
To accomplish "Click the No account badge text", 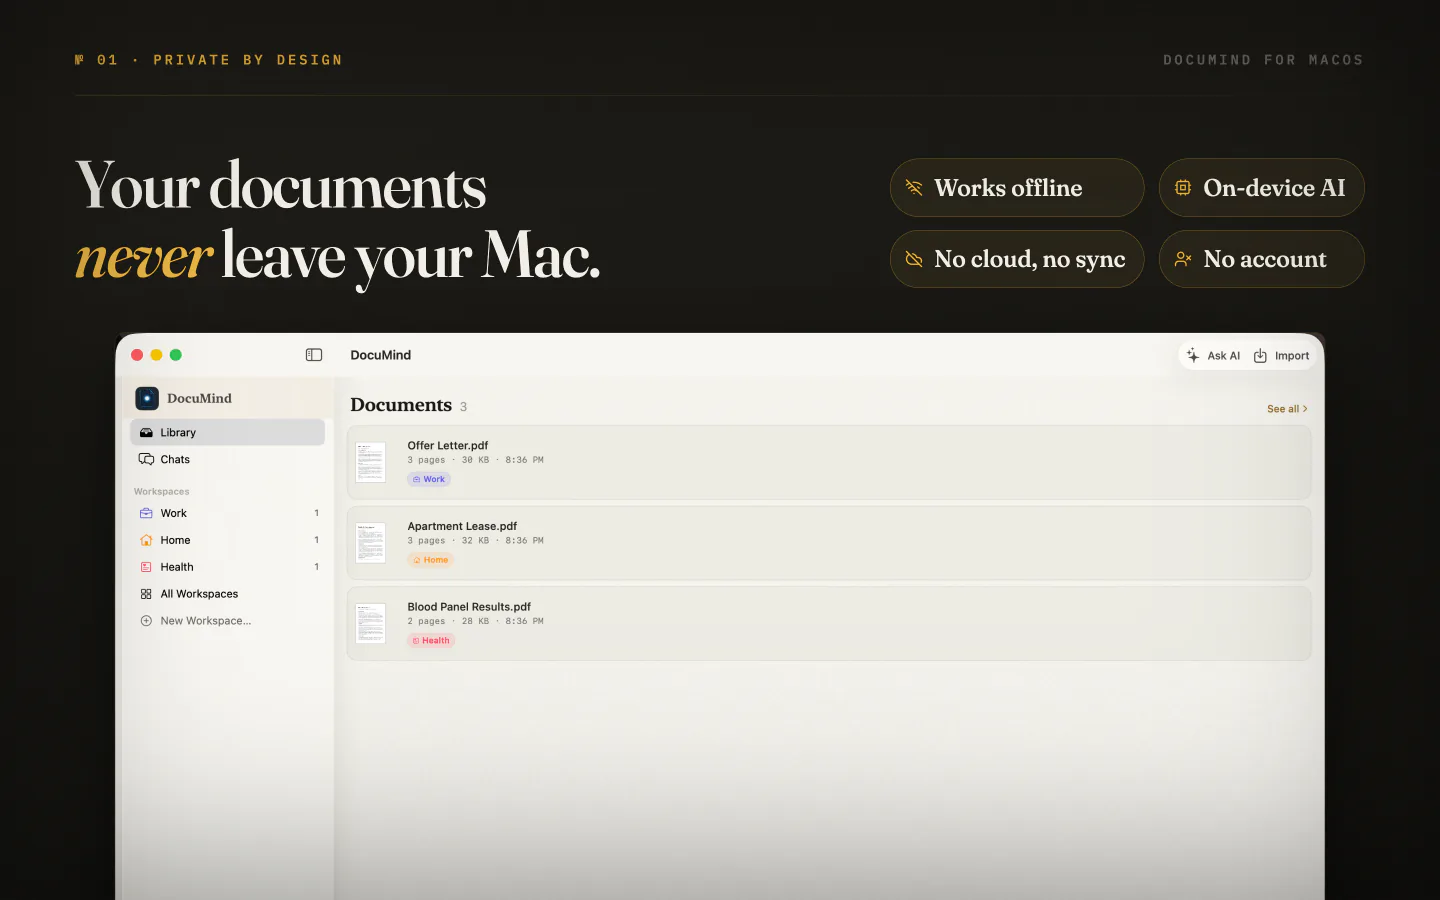I will click(x=1265, y=260).
